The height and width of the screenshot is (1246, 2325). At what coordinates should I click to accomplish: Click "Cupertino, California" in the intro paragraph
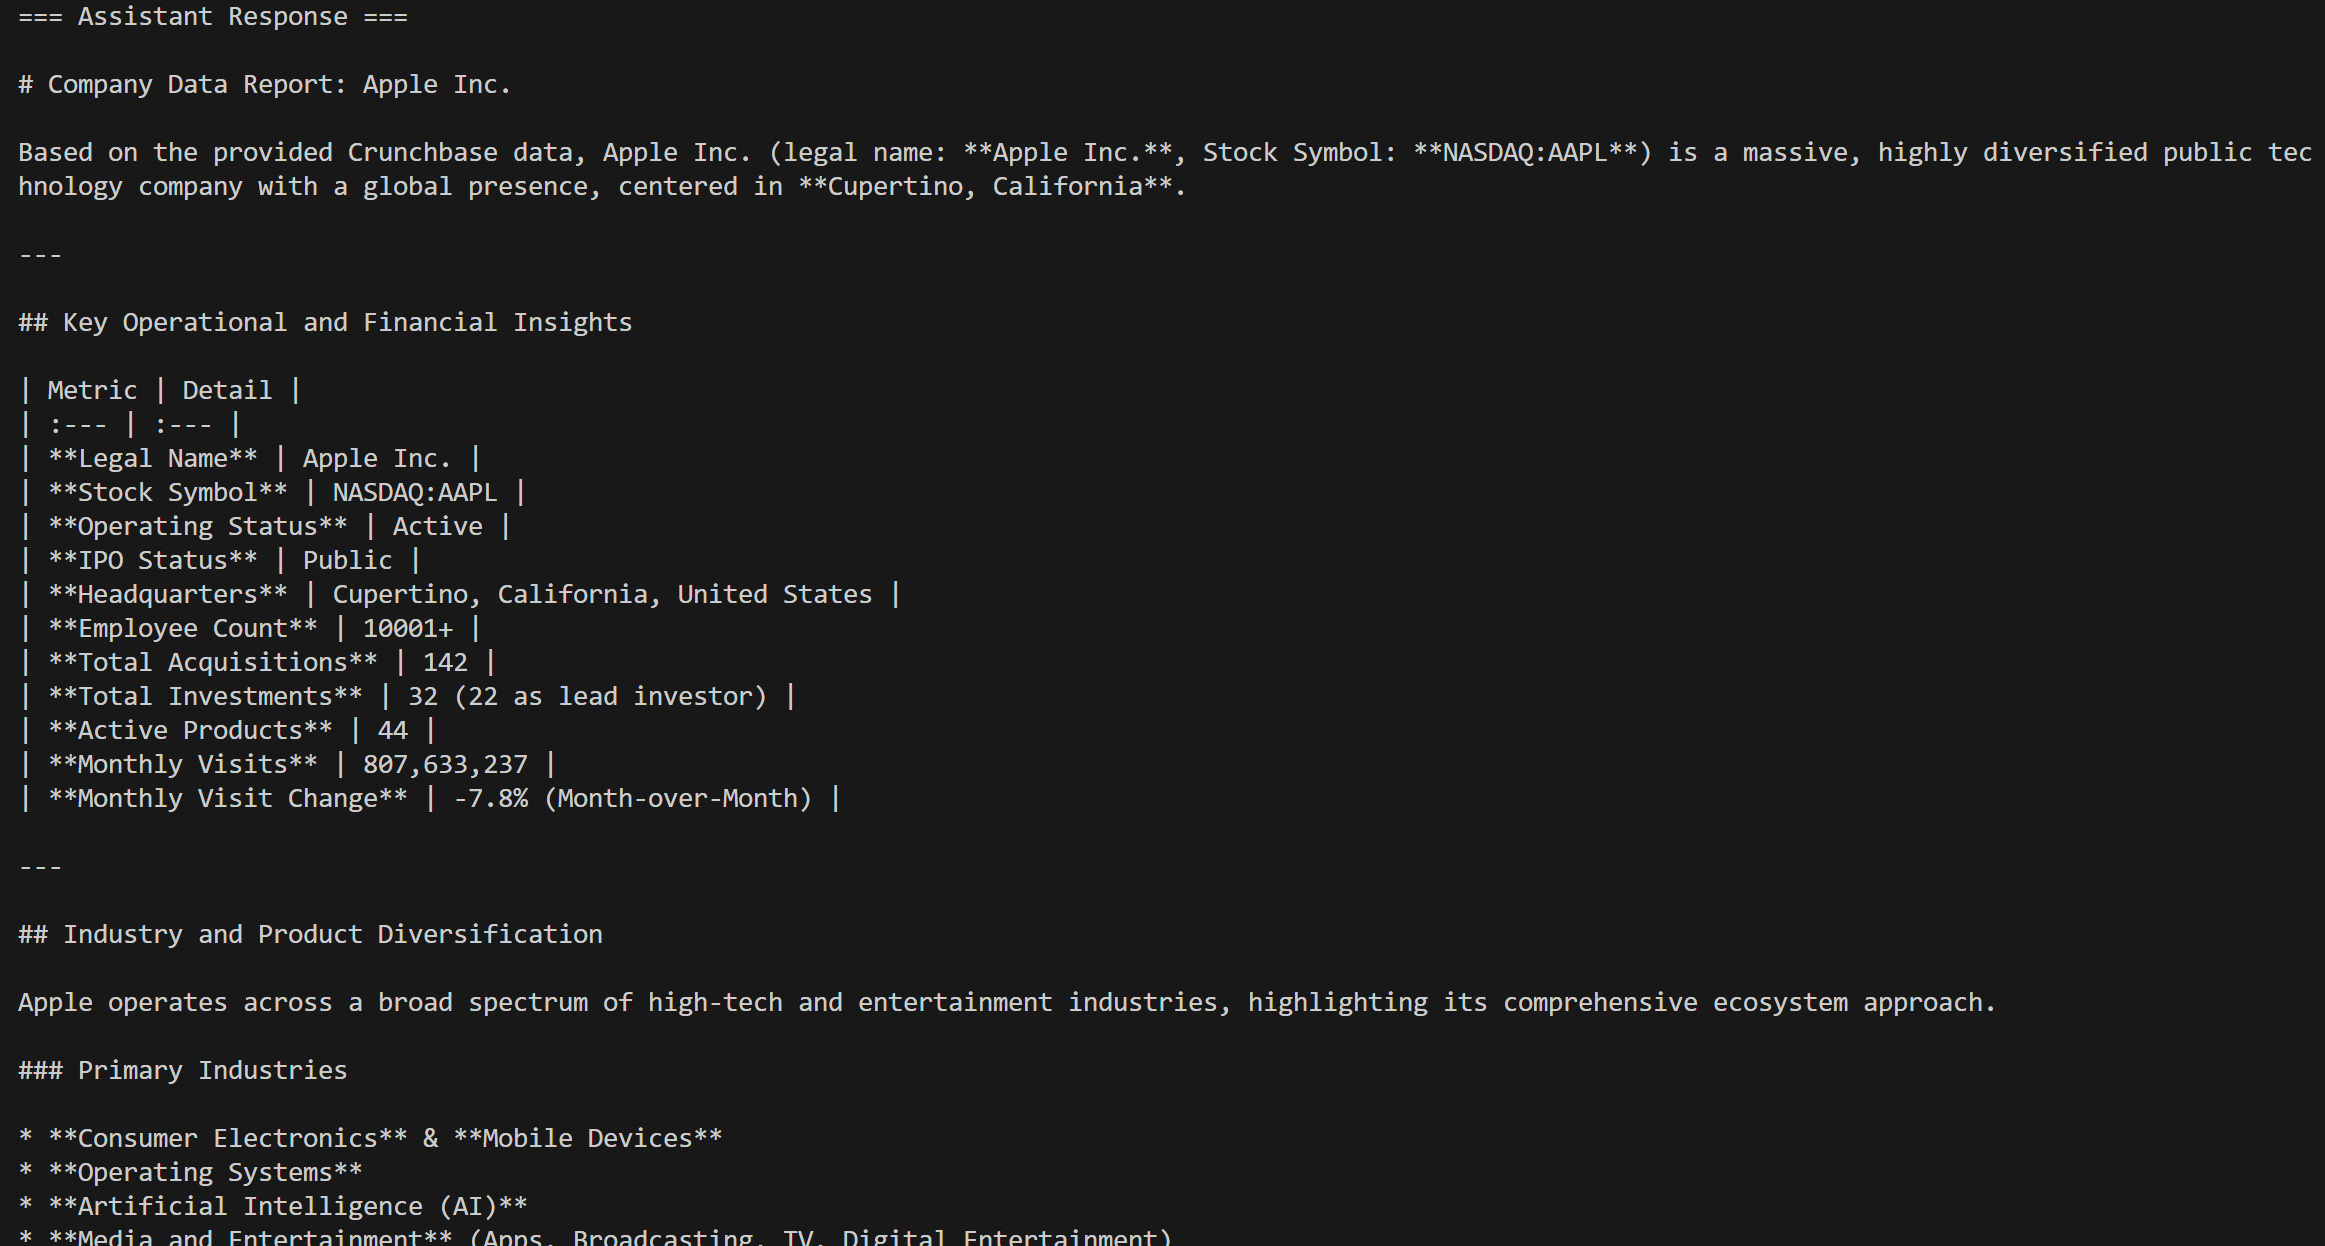985,187
